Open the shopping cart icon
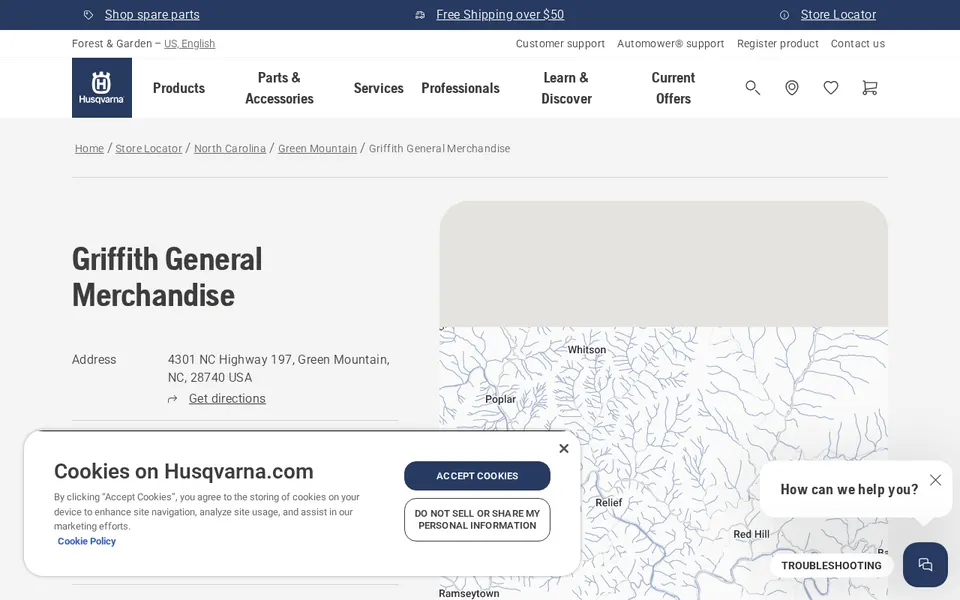Viewport: 960px width, 600px height. point(869,88)
